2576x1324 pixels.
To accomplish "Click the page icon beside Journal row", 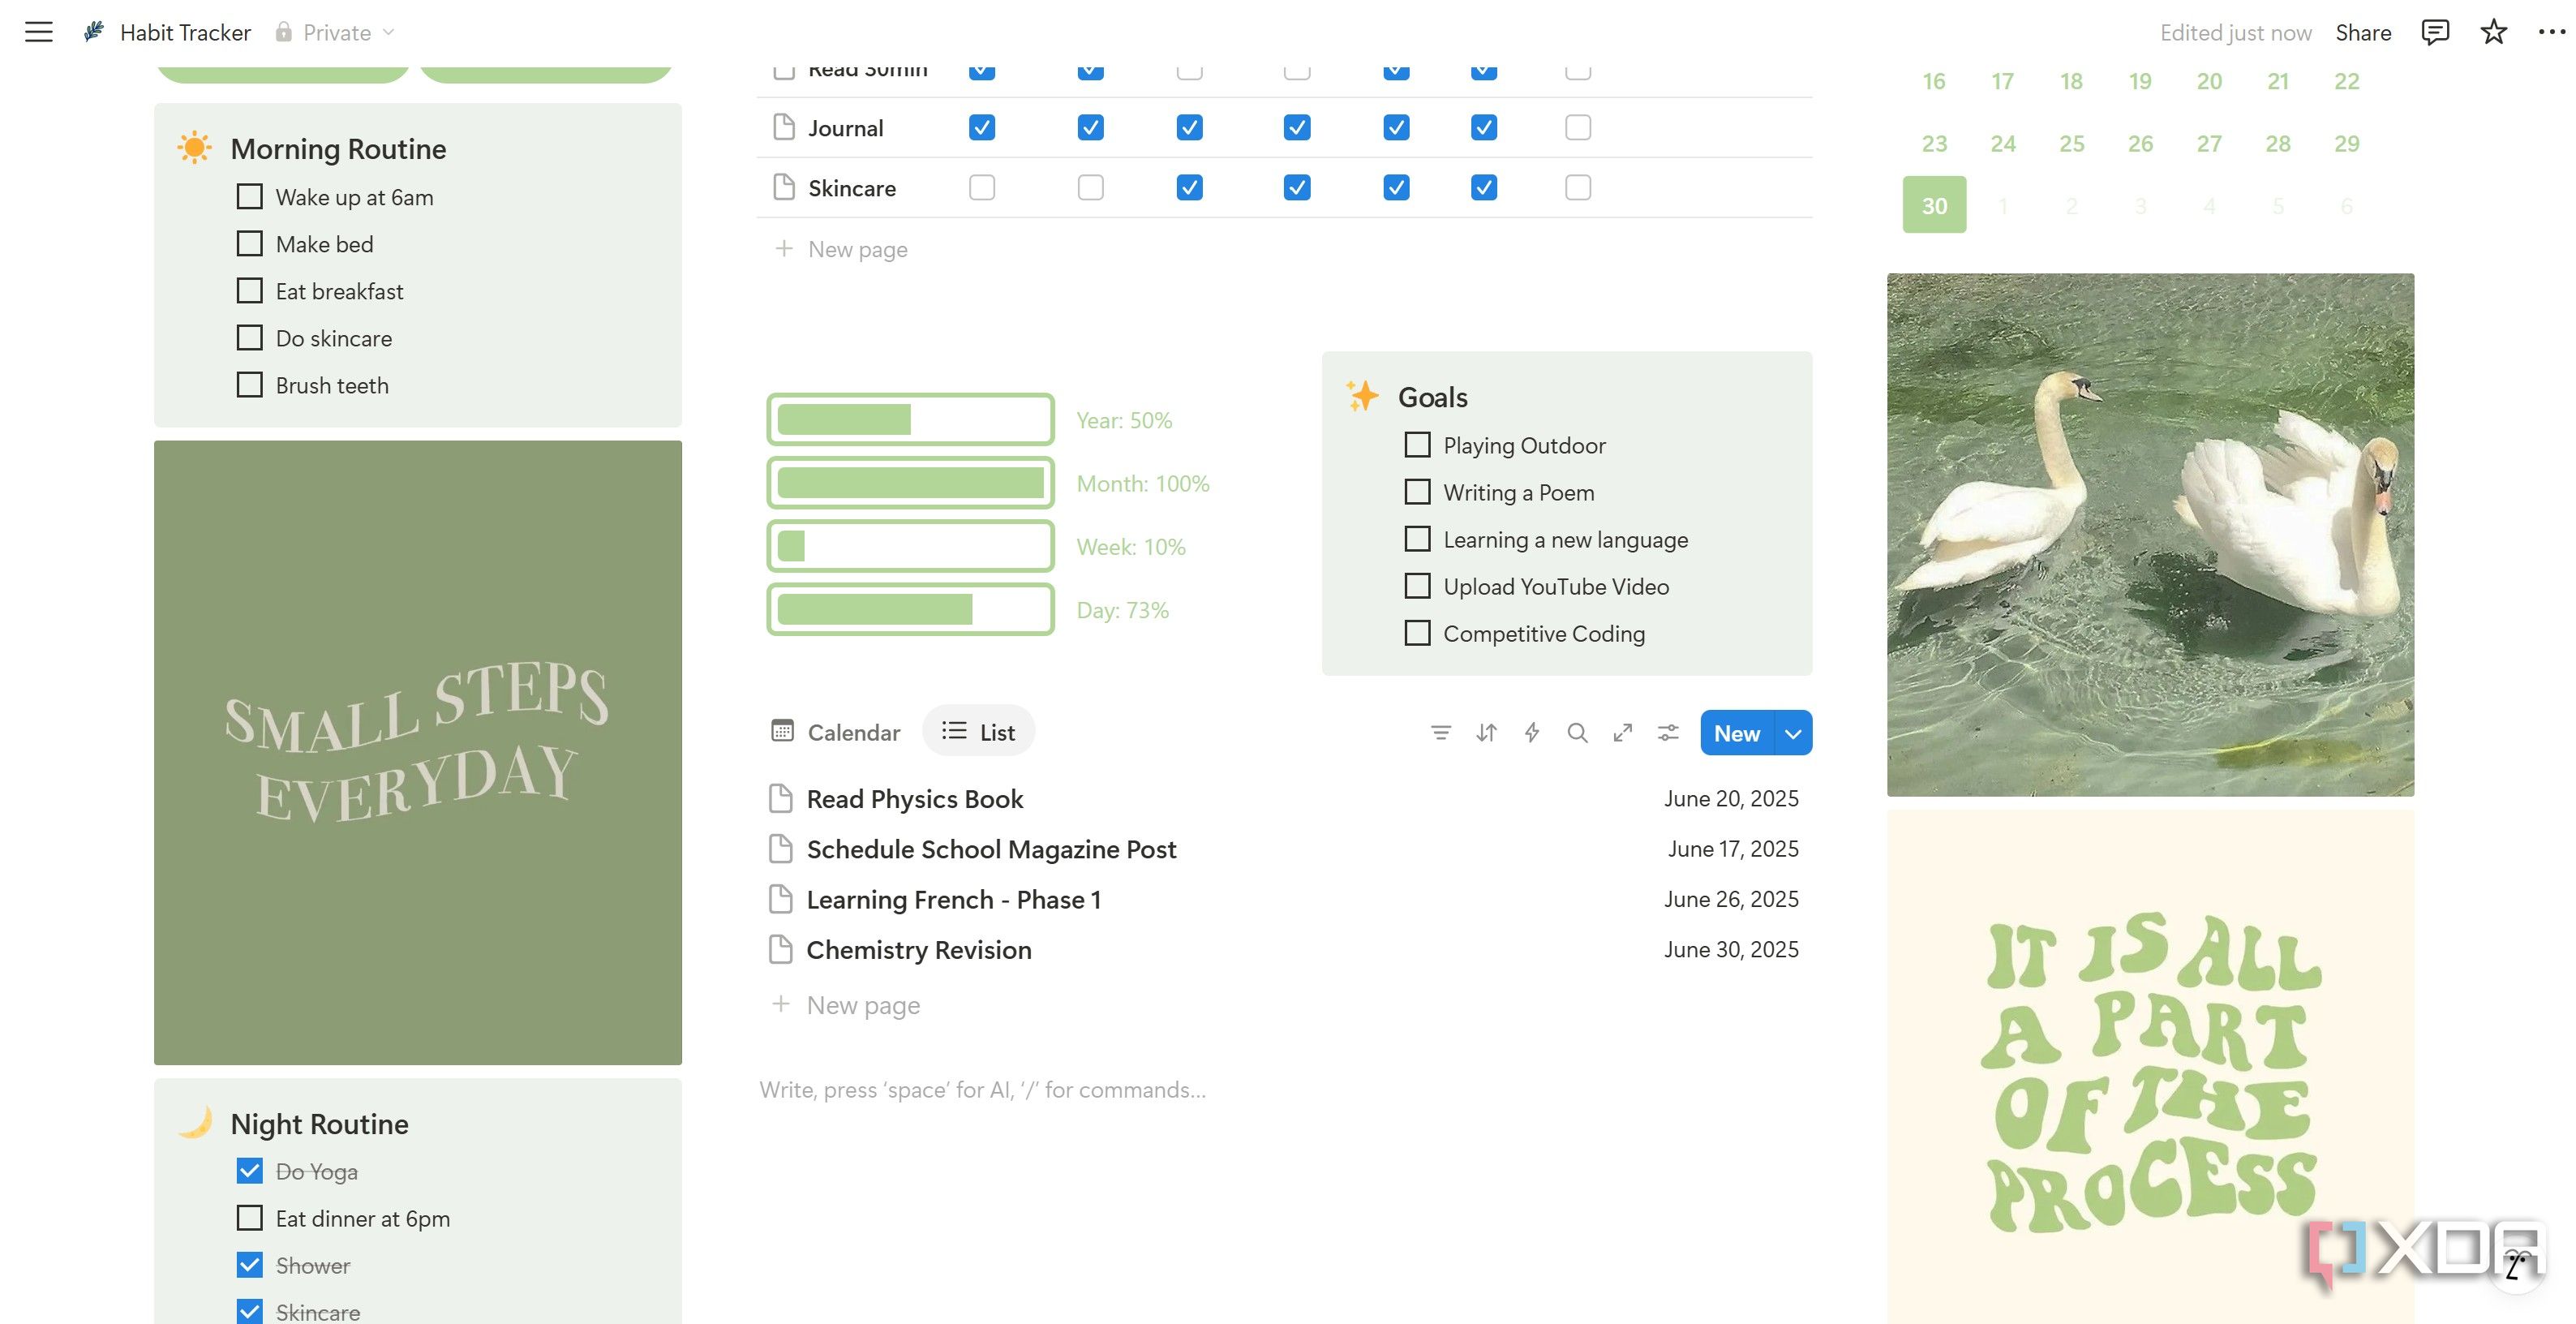I will tap(784, 127).
